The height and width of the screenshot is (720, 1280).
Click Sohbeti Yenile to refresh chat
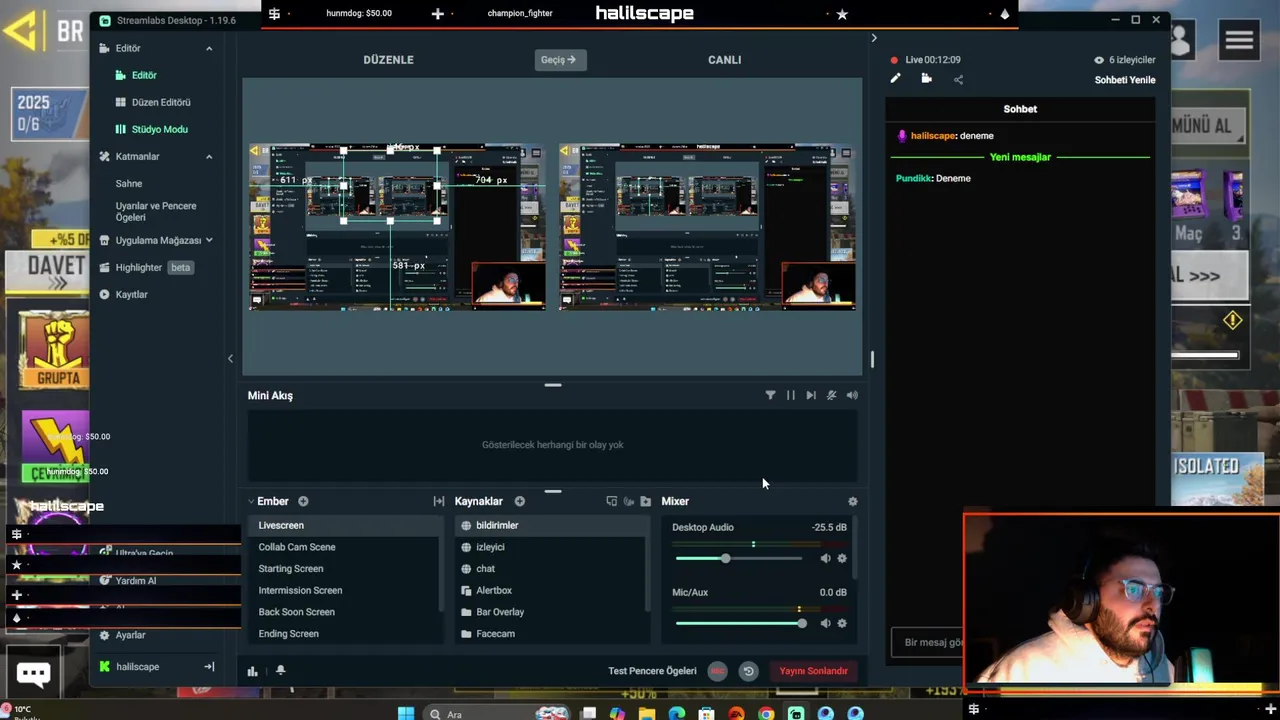click(x=1125, y=80)
